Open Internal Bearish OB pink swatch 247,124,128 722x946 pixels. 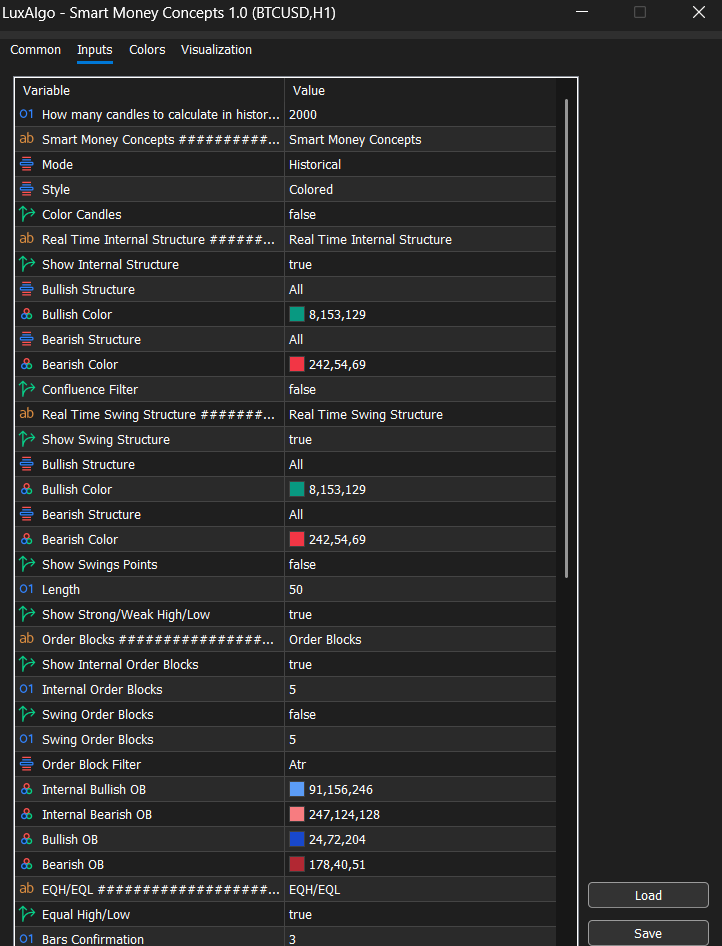297,814
